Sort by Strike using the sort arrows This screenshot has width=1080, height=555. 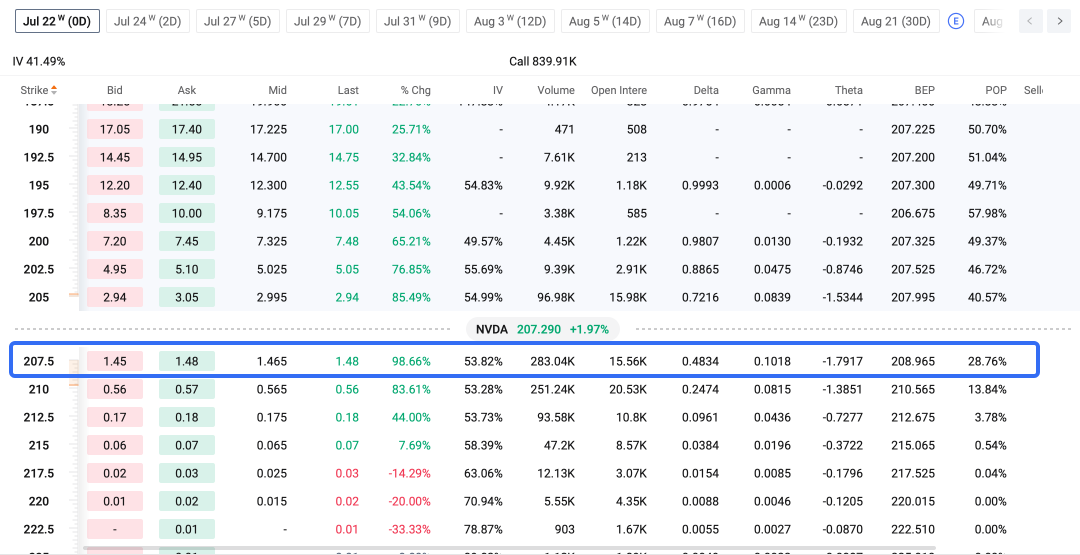point(54,90)
